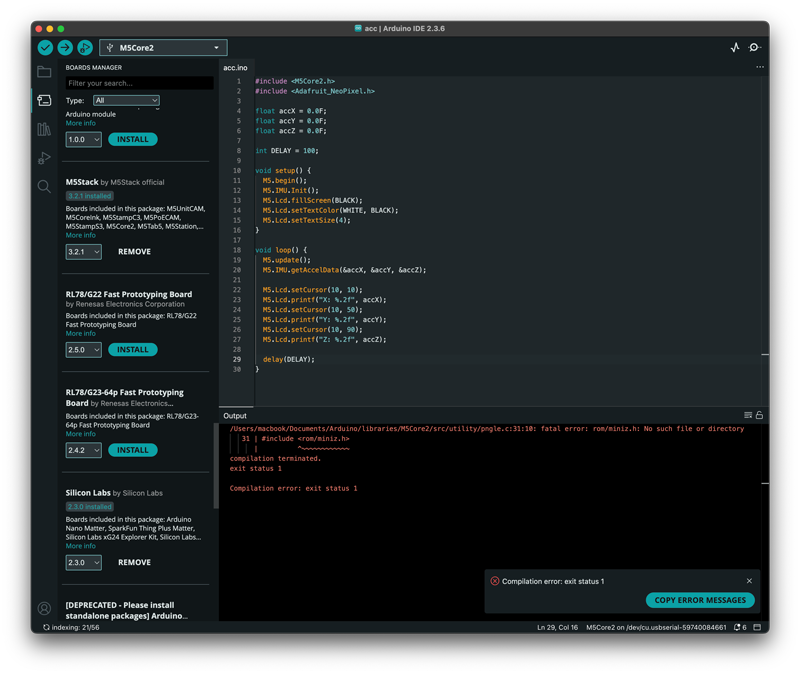Click the #include <M5Core2.h> line
Viewport: 800px width, 674px height.
tap(295, 81)
